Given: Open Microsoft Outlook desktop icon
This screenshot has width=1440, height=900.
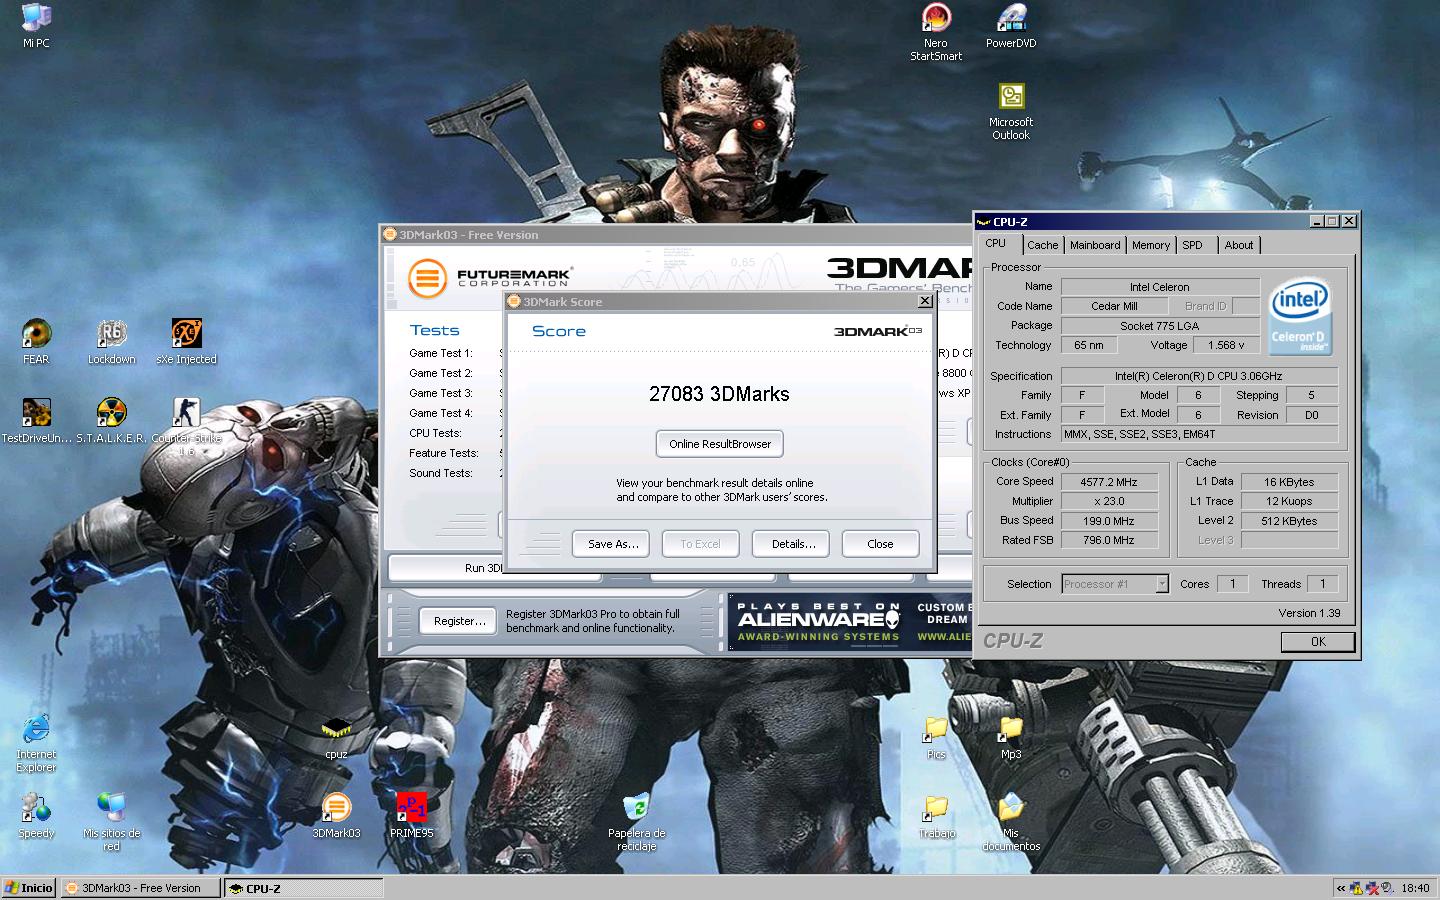Looking at the screenshot, I should coord(1011,110).
